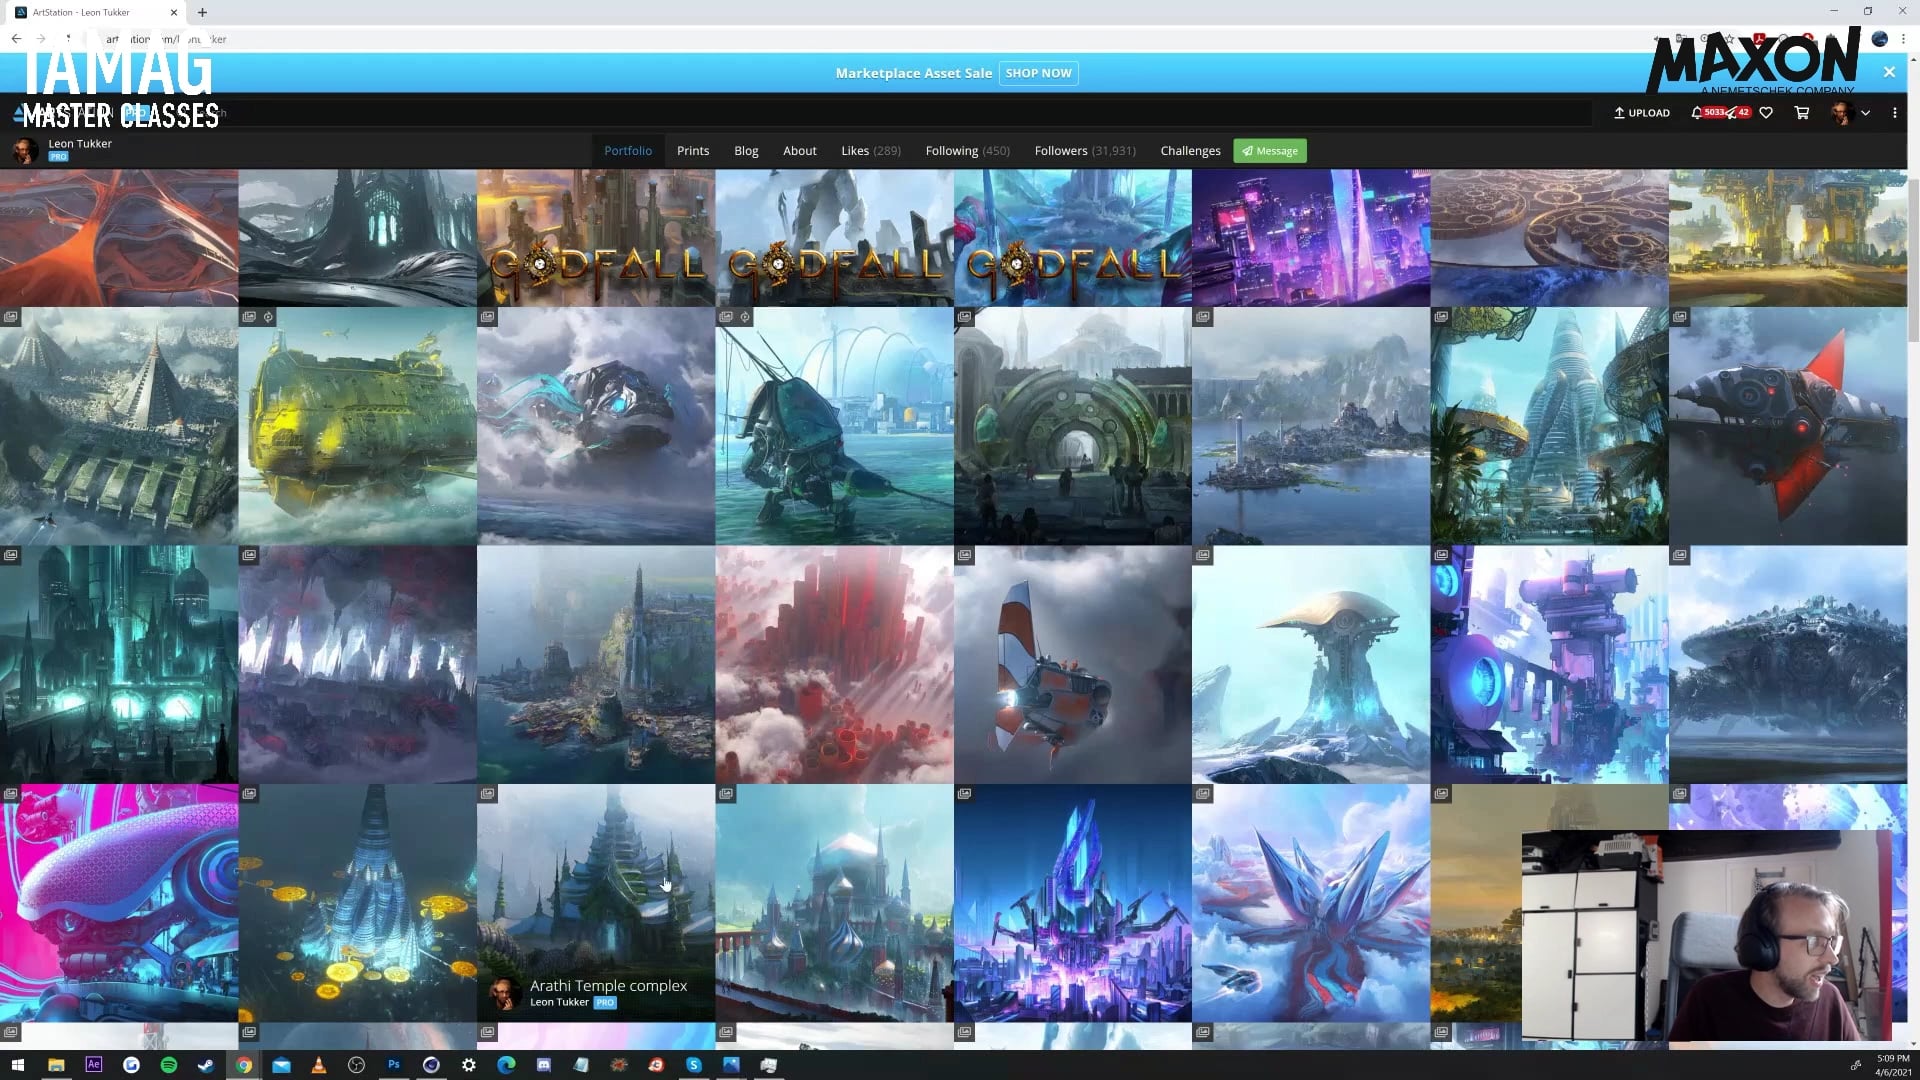Click the UPLOAD button
Image resolution: width=1920 pixels, height=1080 pixels.
click(x=1642, y=113)
